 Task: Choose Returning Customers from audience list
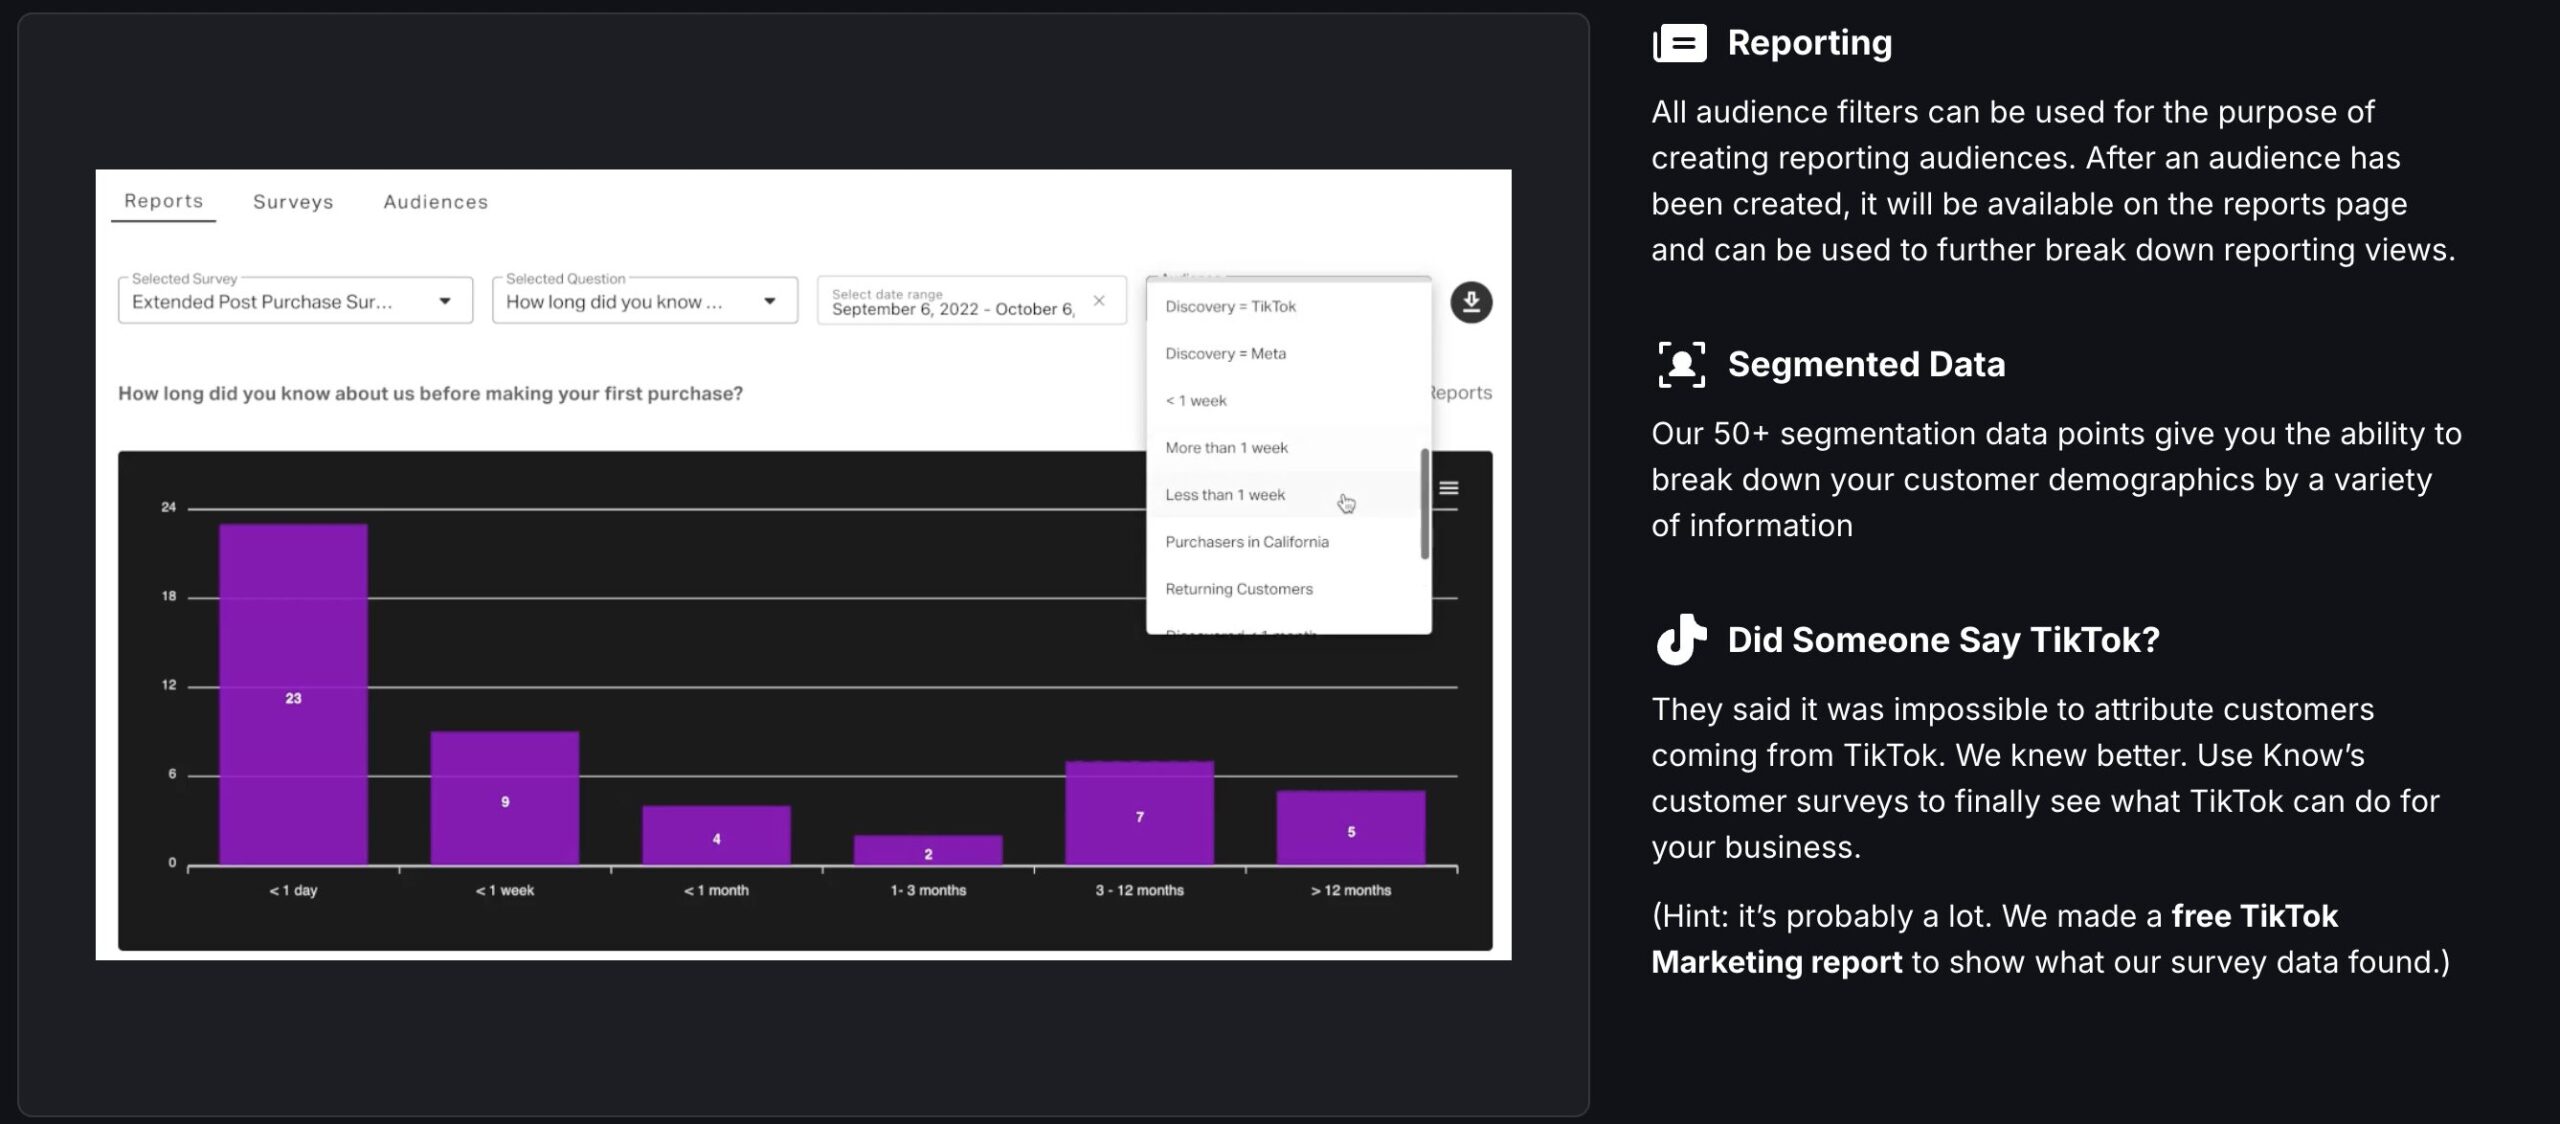[x=1238, y=589]
